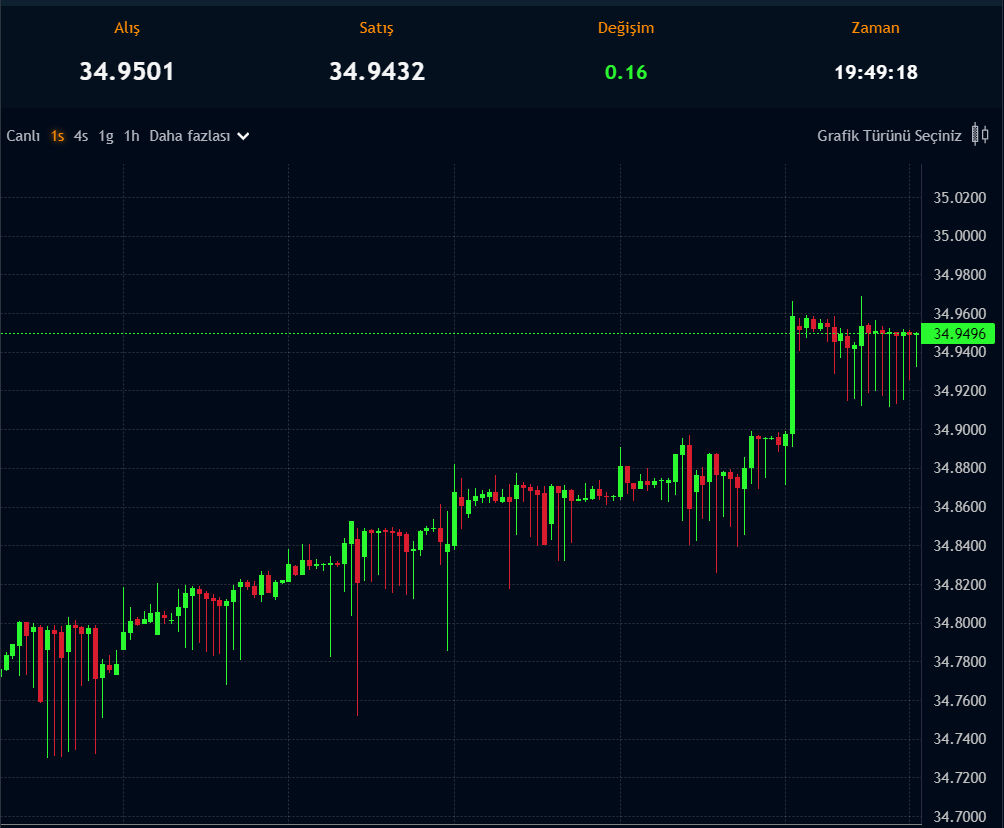Image resolution: width=1004 pixels, height=828 pixels.
Task: Click the filled candlestick icon near Grafik Türünü Seçiniz
Action: click(975, 133)
